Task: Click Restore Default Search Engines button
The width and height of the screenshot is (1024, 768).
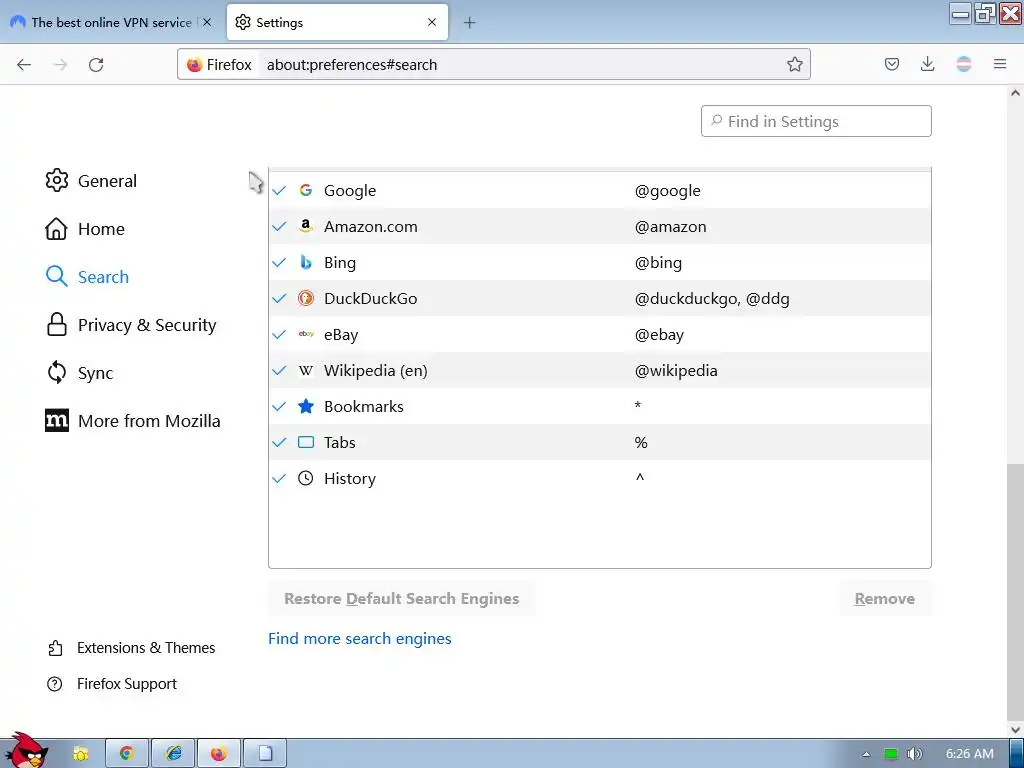Action: click(x=402, y=599)
